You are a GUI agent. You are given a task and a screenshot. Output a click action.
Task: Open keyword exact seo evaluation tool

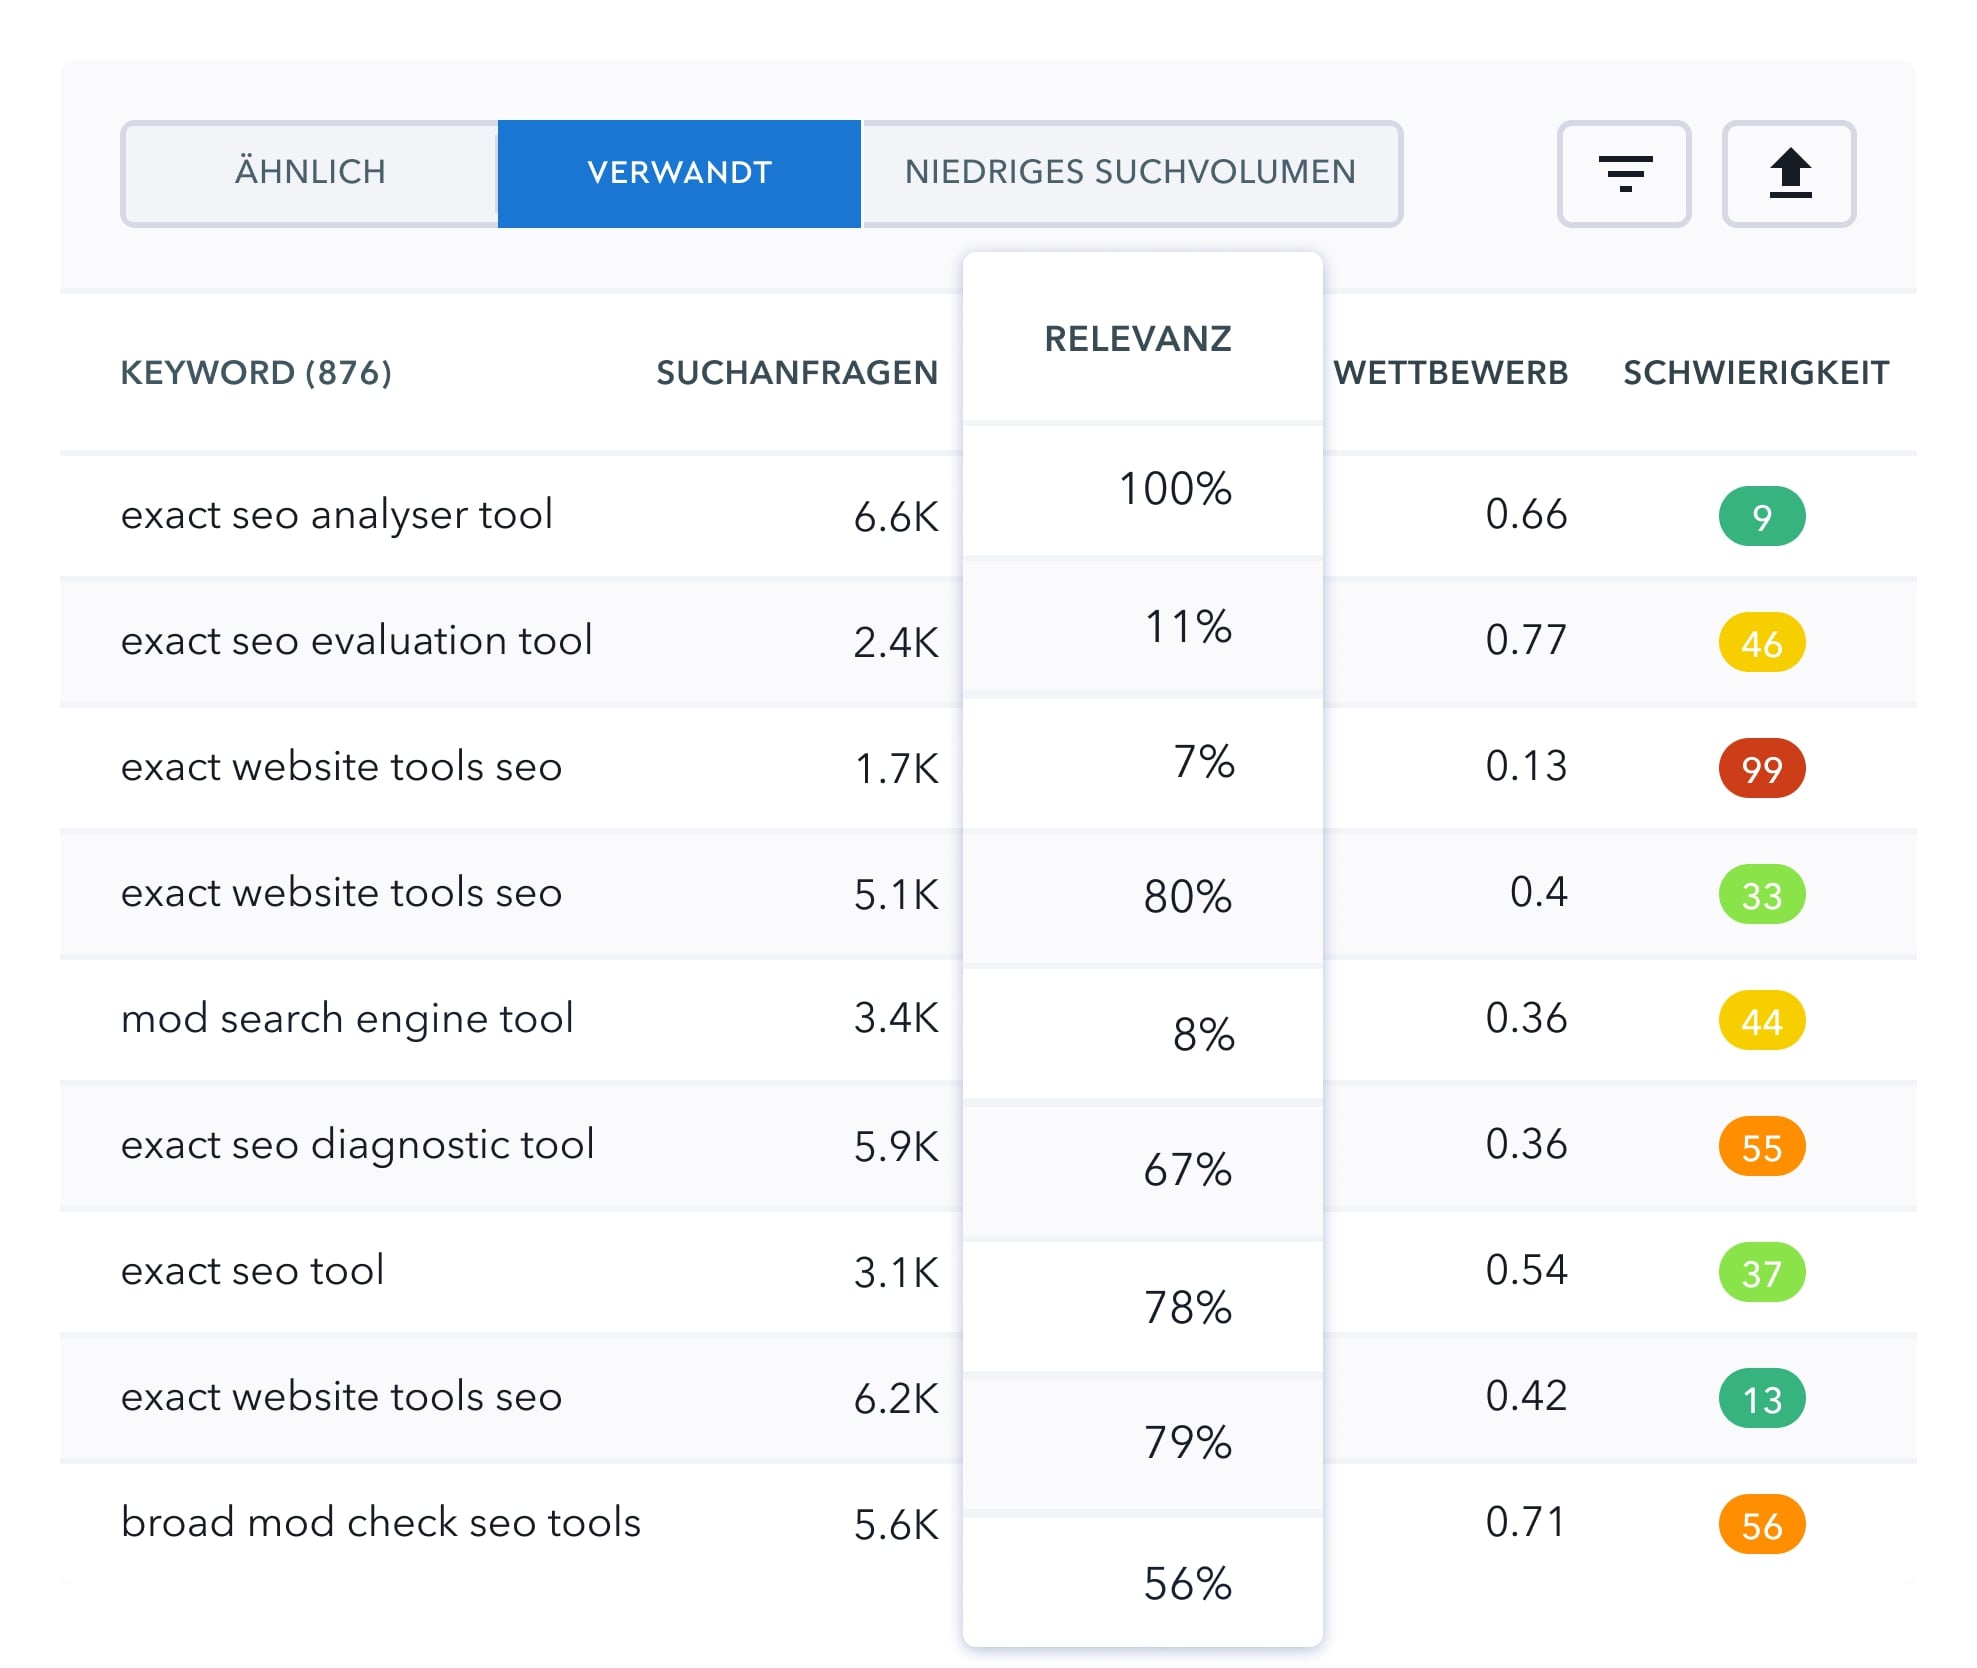tap(357, 641)
